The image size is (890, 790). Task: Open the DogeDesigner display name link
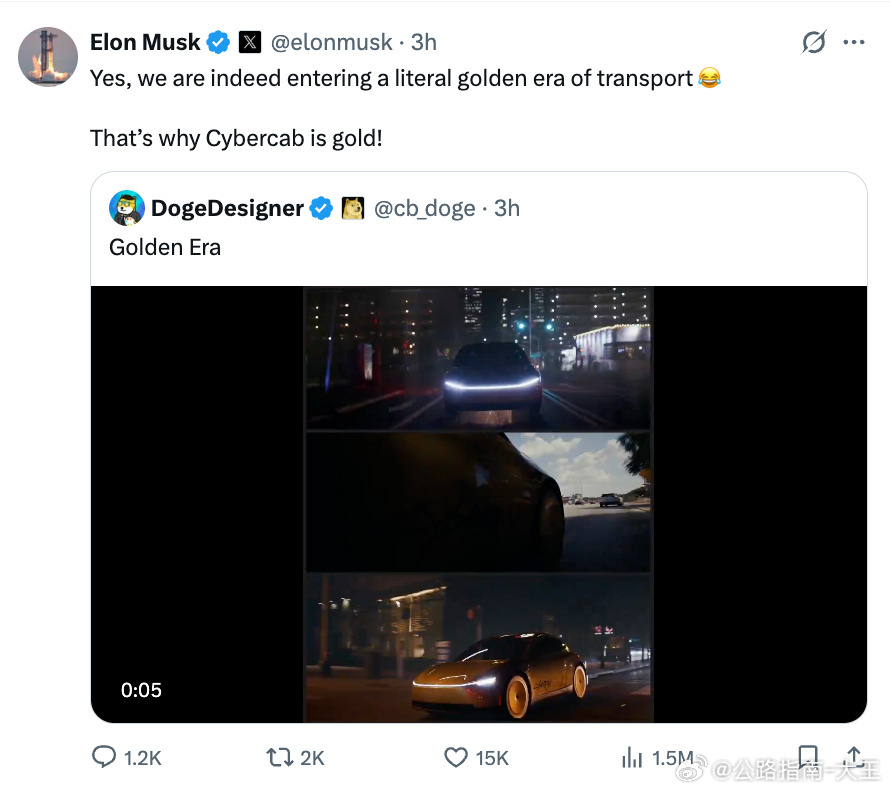(x=227, y=208)
